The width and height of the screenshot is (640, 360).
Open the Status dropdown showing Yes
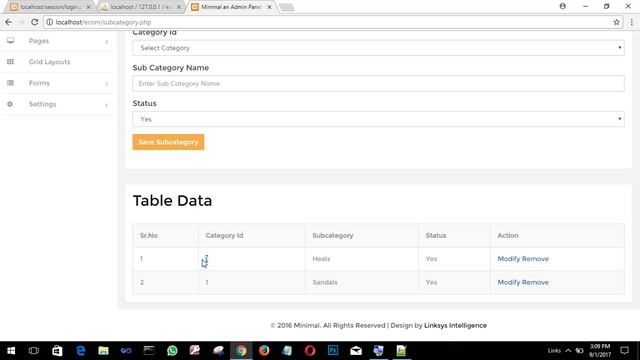coord(378,119)
